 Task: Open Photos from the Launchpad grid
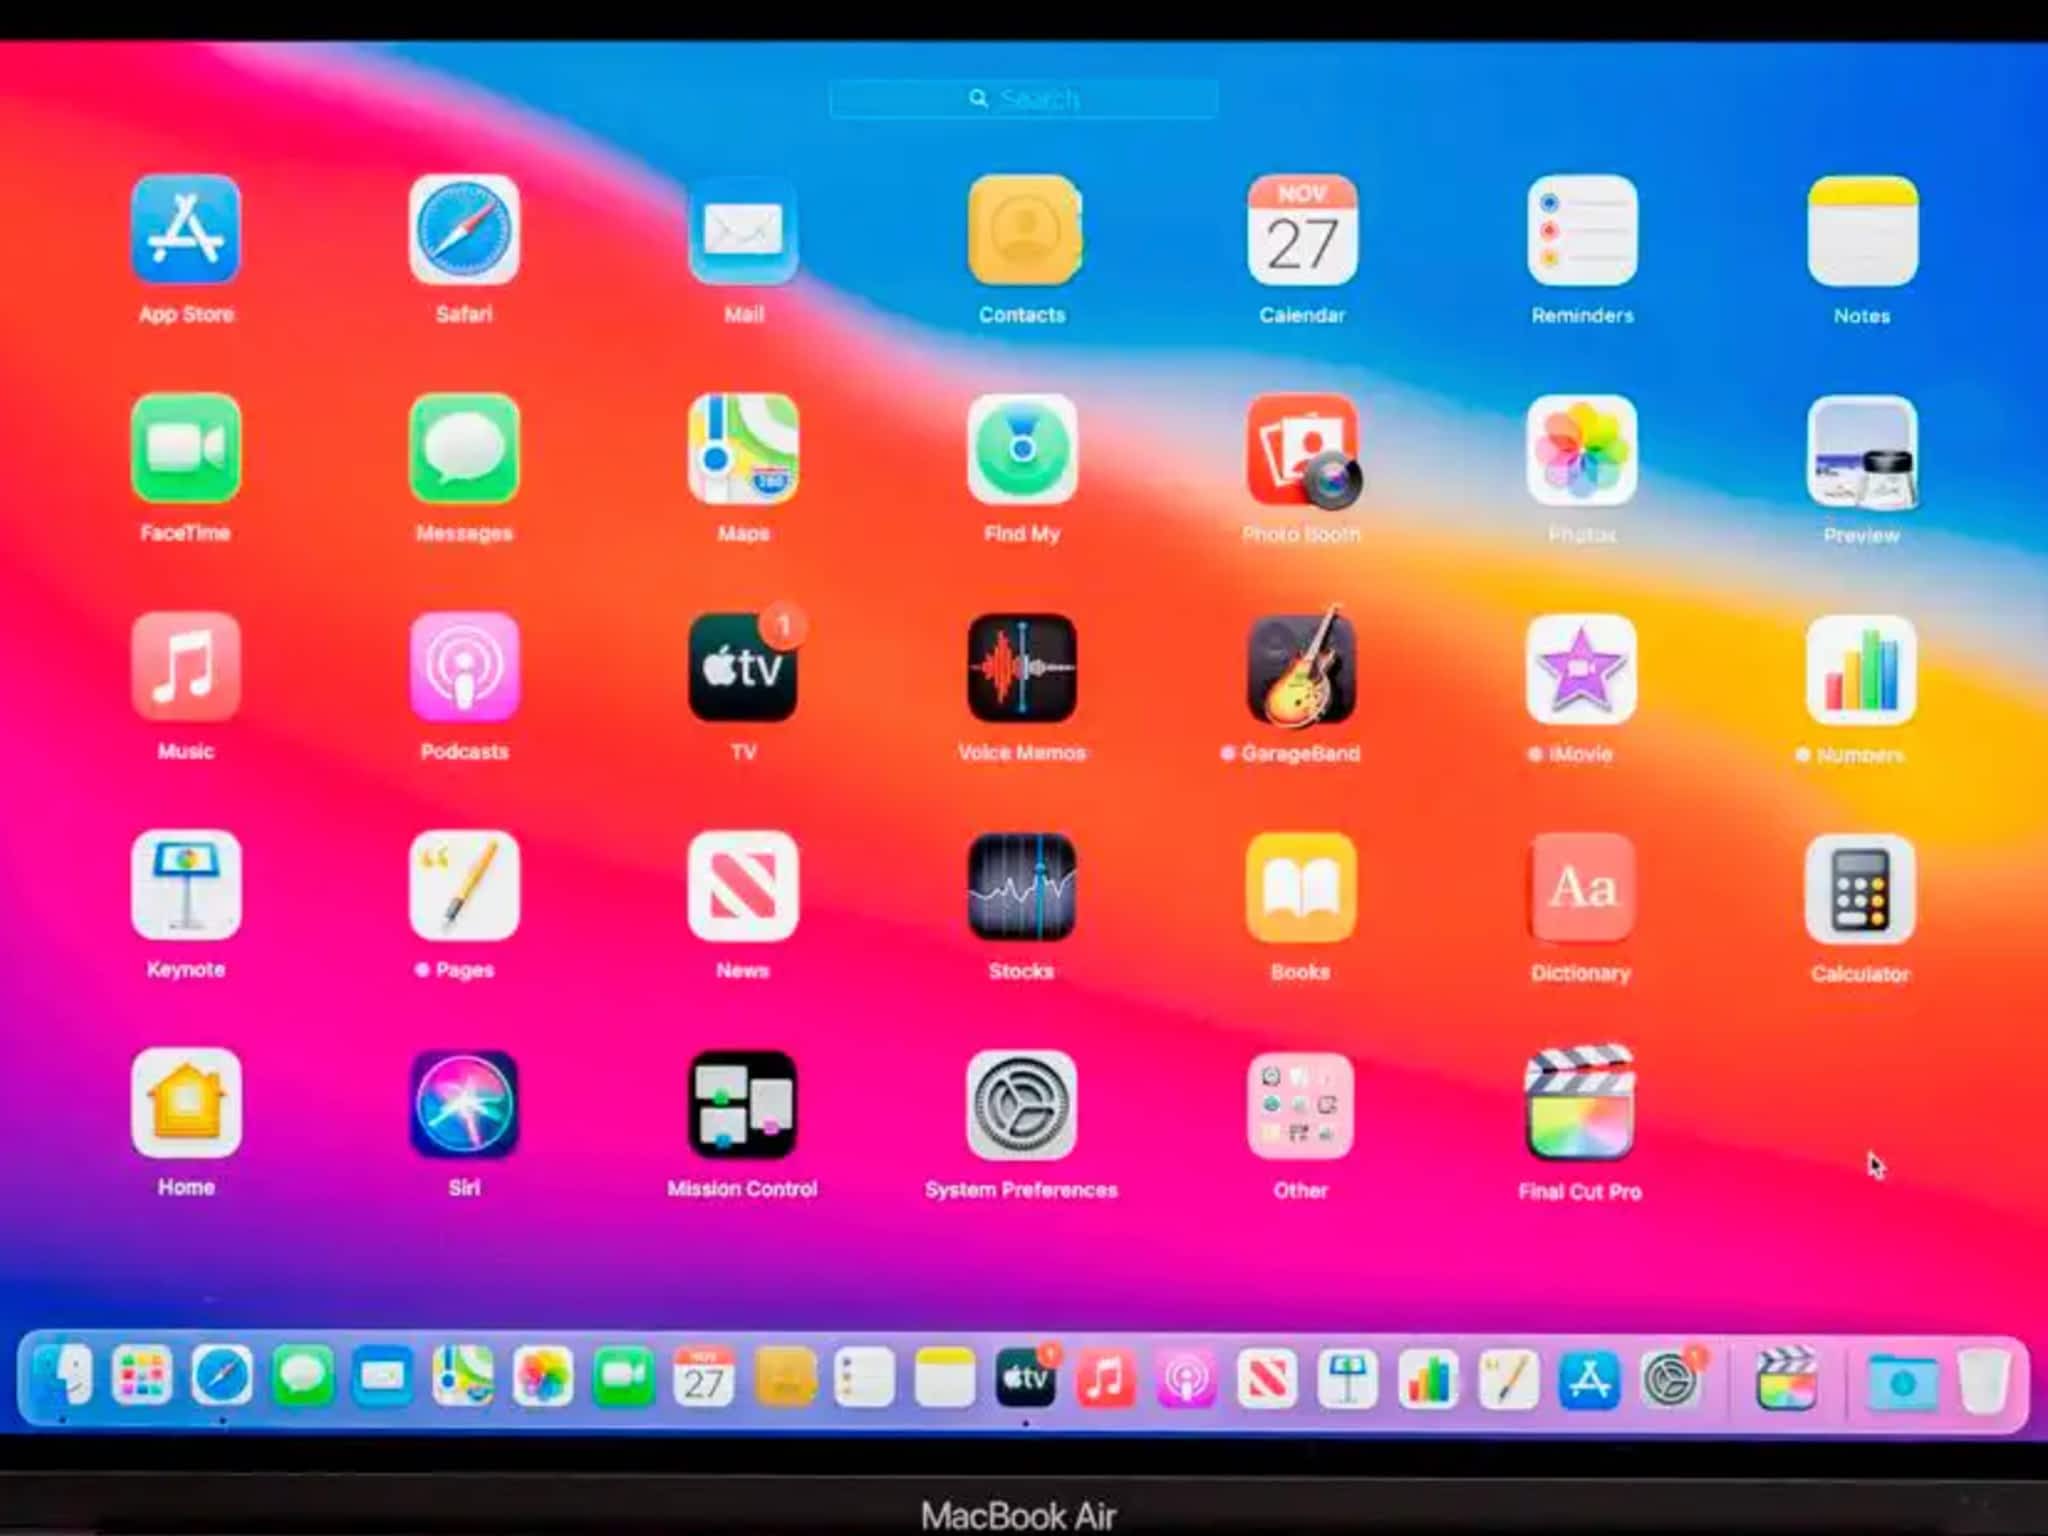click(x=1582, y=449)
